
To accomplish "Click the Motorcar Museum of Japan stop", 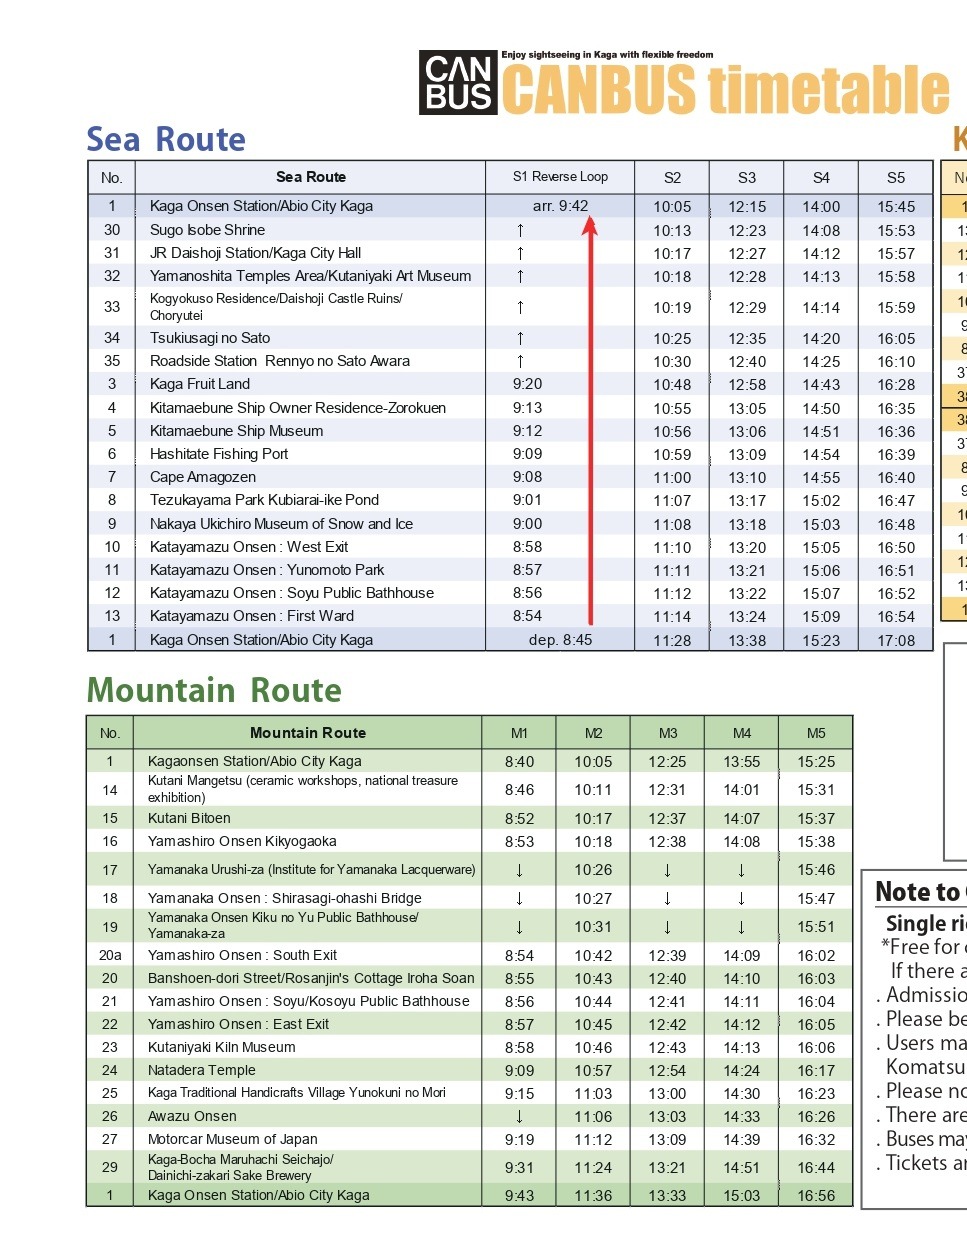I will 233,1139.
